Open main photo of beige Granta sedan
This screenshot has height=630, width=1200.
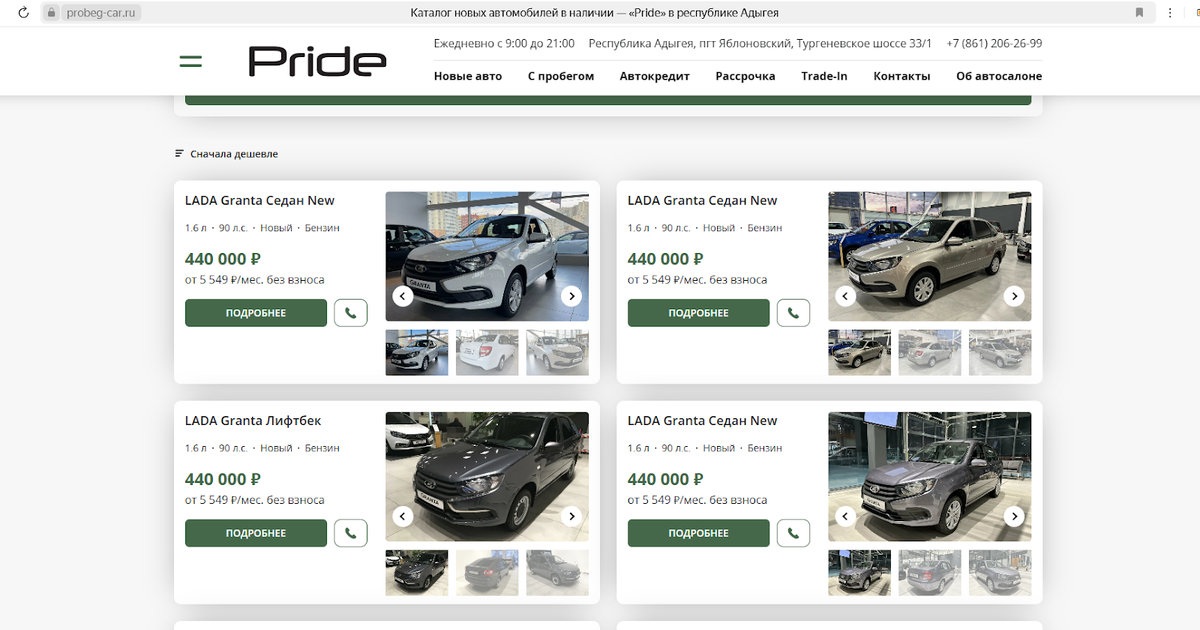(x=930, y=256)
